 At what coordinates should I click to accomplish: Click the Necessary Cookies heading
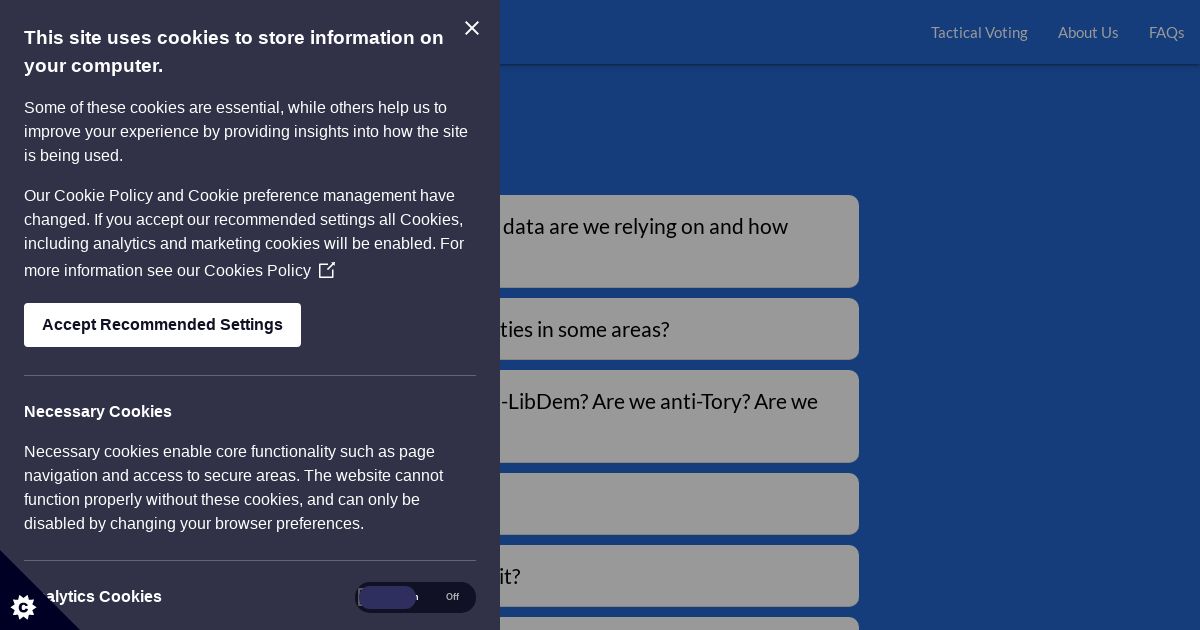click(x=98, y=412)
